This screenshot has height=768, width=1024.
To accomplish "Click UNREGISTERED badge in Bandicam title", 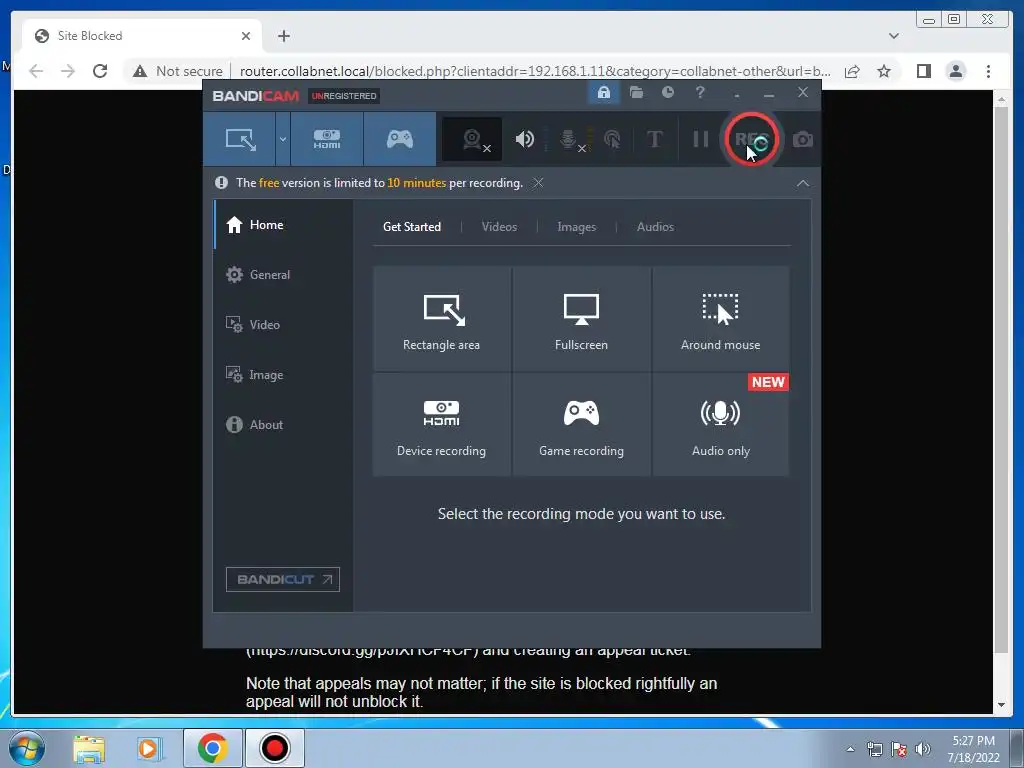I will (x=344, y=96).
